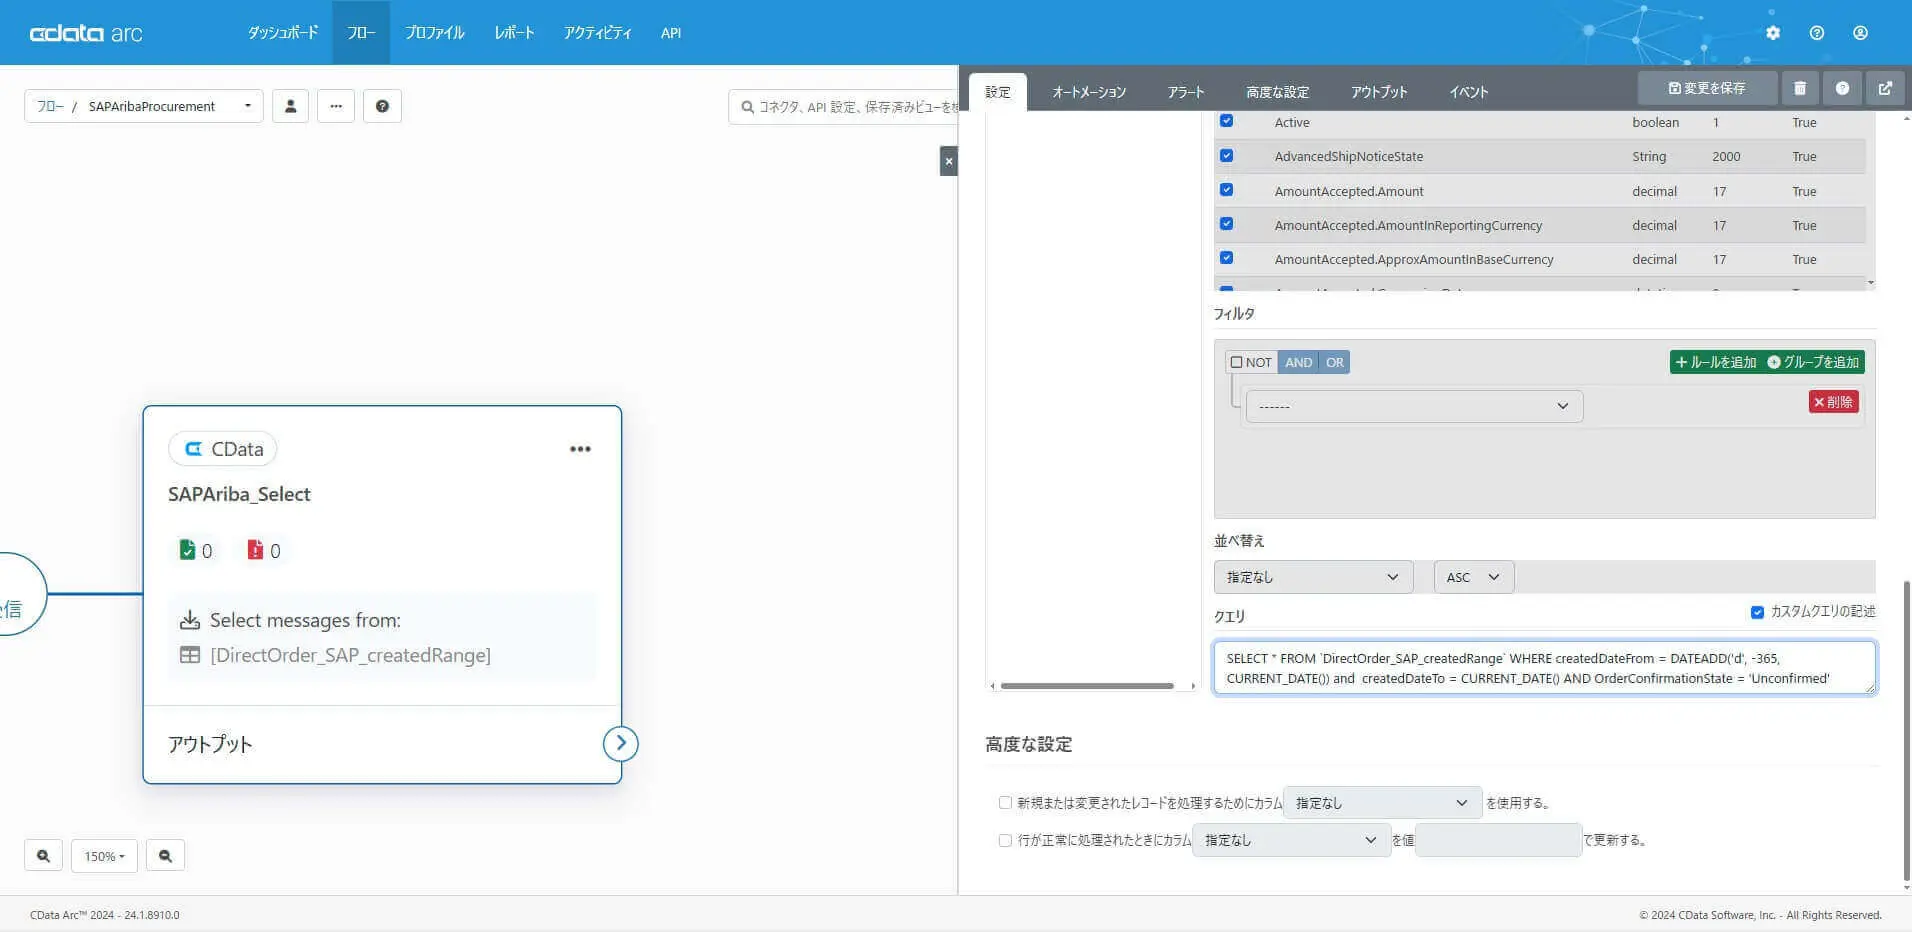Click the 変更を保存 button

click(x=1707, y=88)
